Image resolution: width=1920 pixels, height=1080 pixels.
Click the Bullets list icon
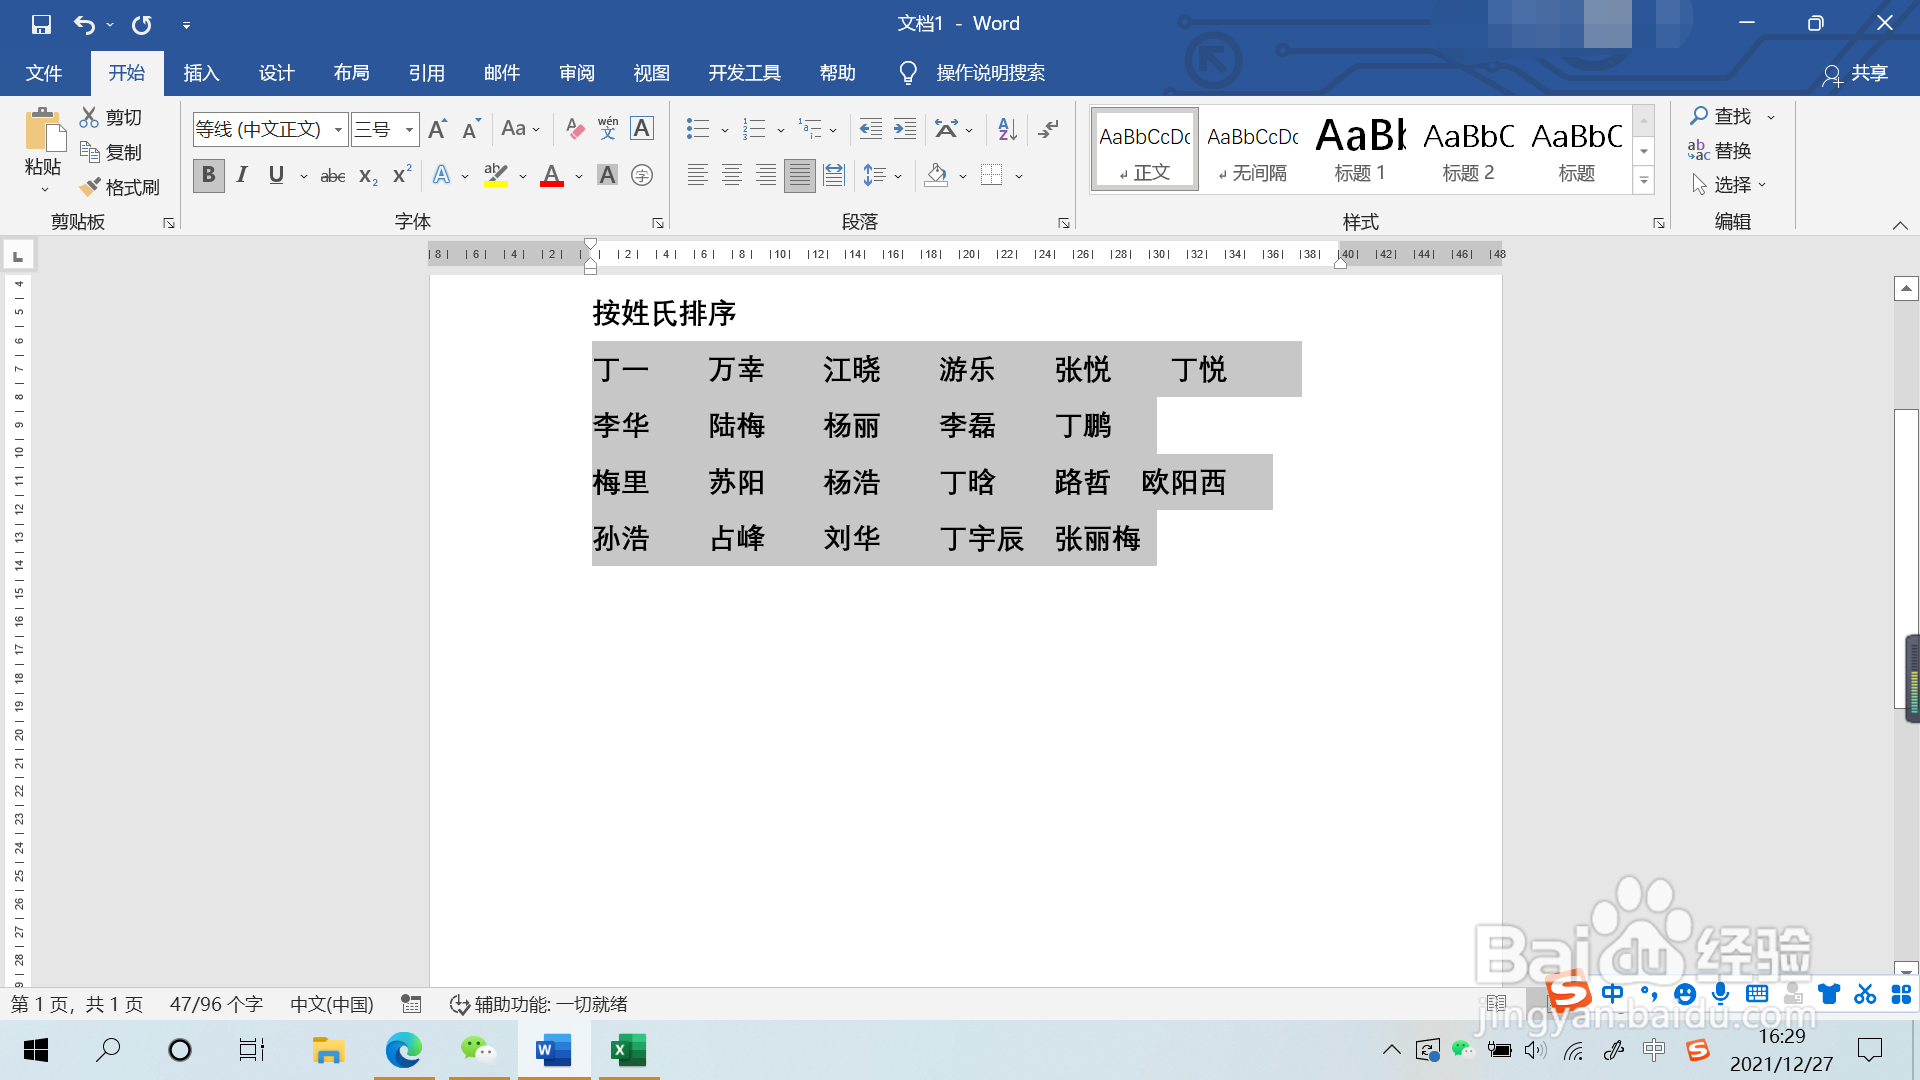(x=697, y=129)
